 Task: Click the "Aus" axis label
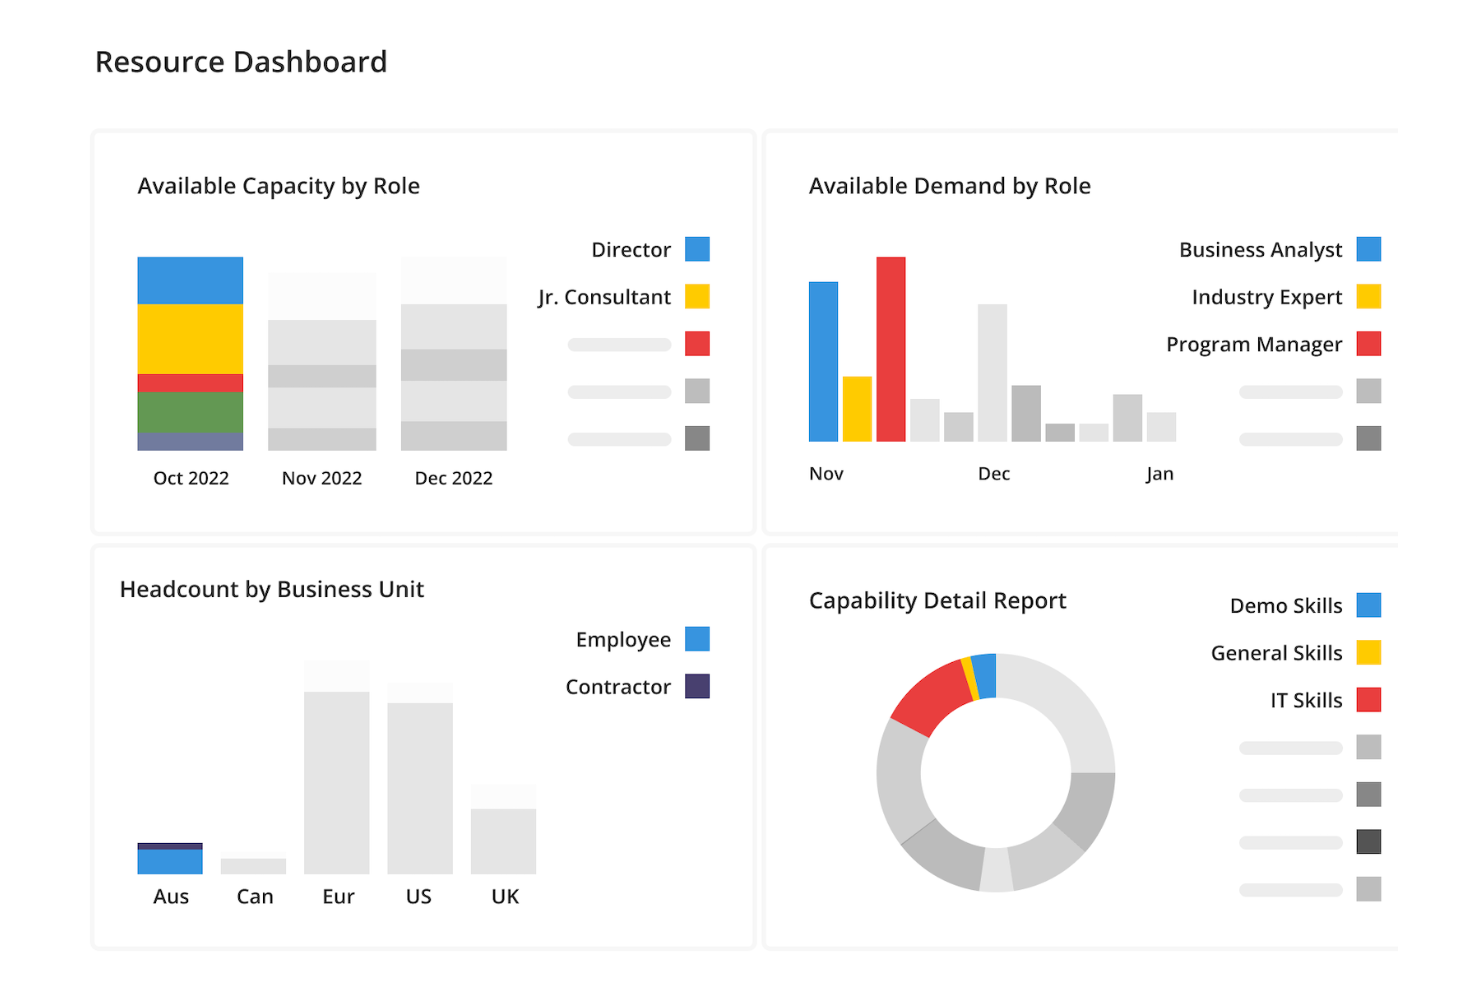coord(171,897)
